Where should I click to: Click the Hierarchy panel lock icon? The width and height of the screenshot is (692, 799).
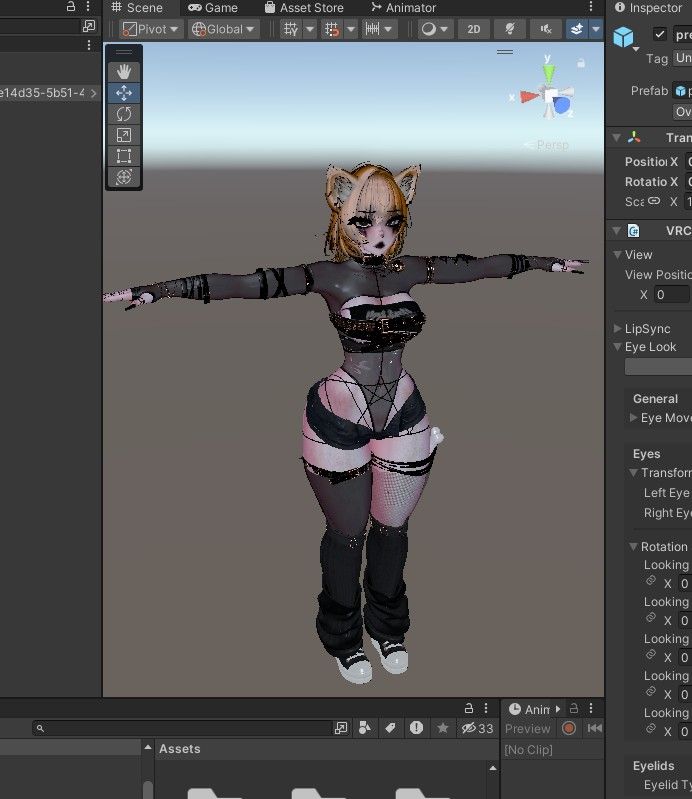[x=71, y=7]
